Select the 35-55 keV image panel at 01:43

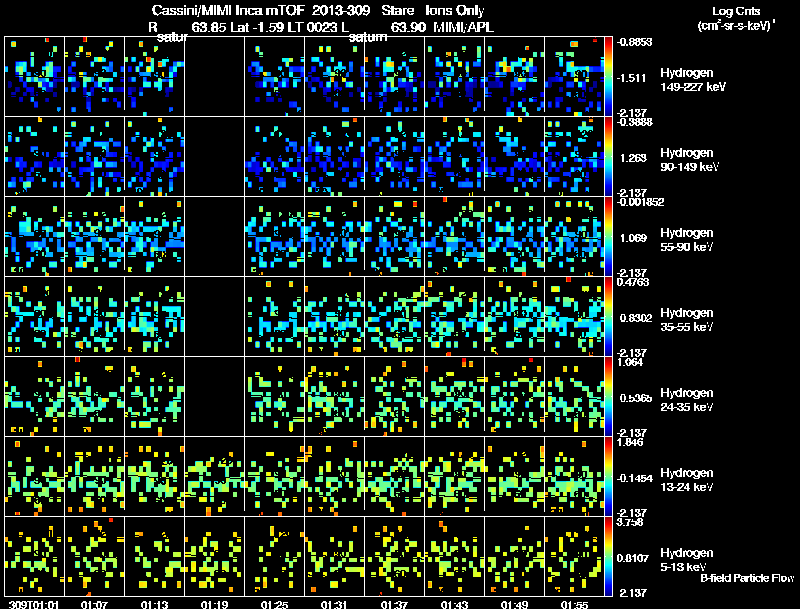tap(454, 316)
